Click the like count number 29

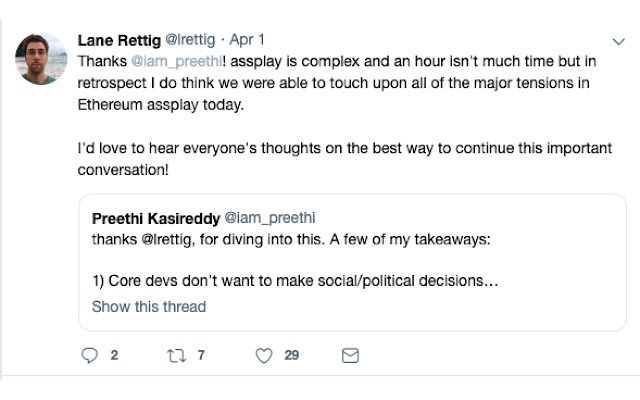coord(291,355)
